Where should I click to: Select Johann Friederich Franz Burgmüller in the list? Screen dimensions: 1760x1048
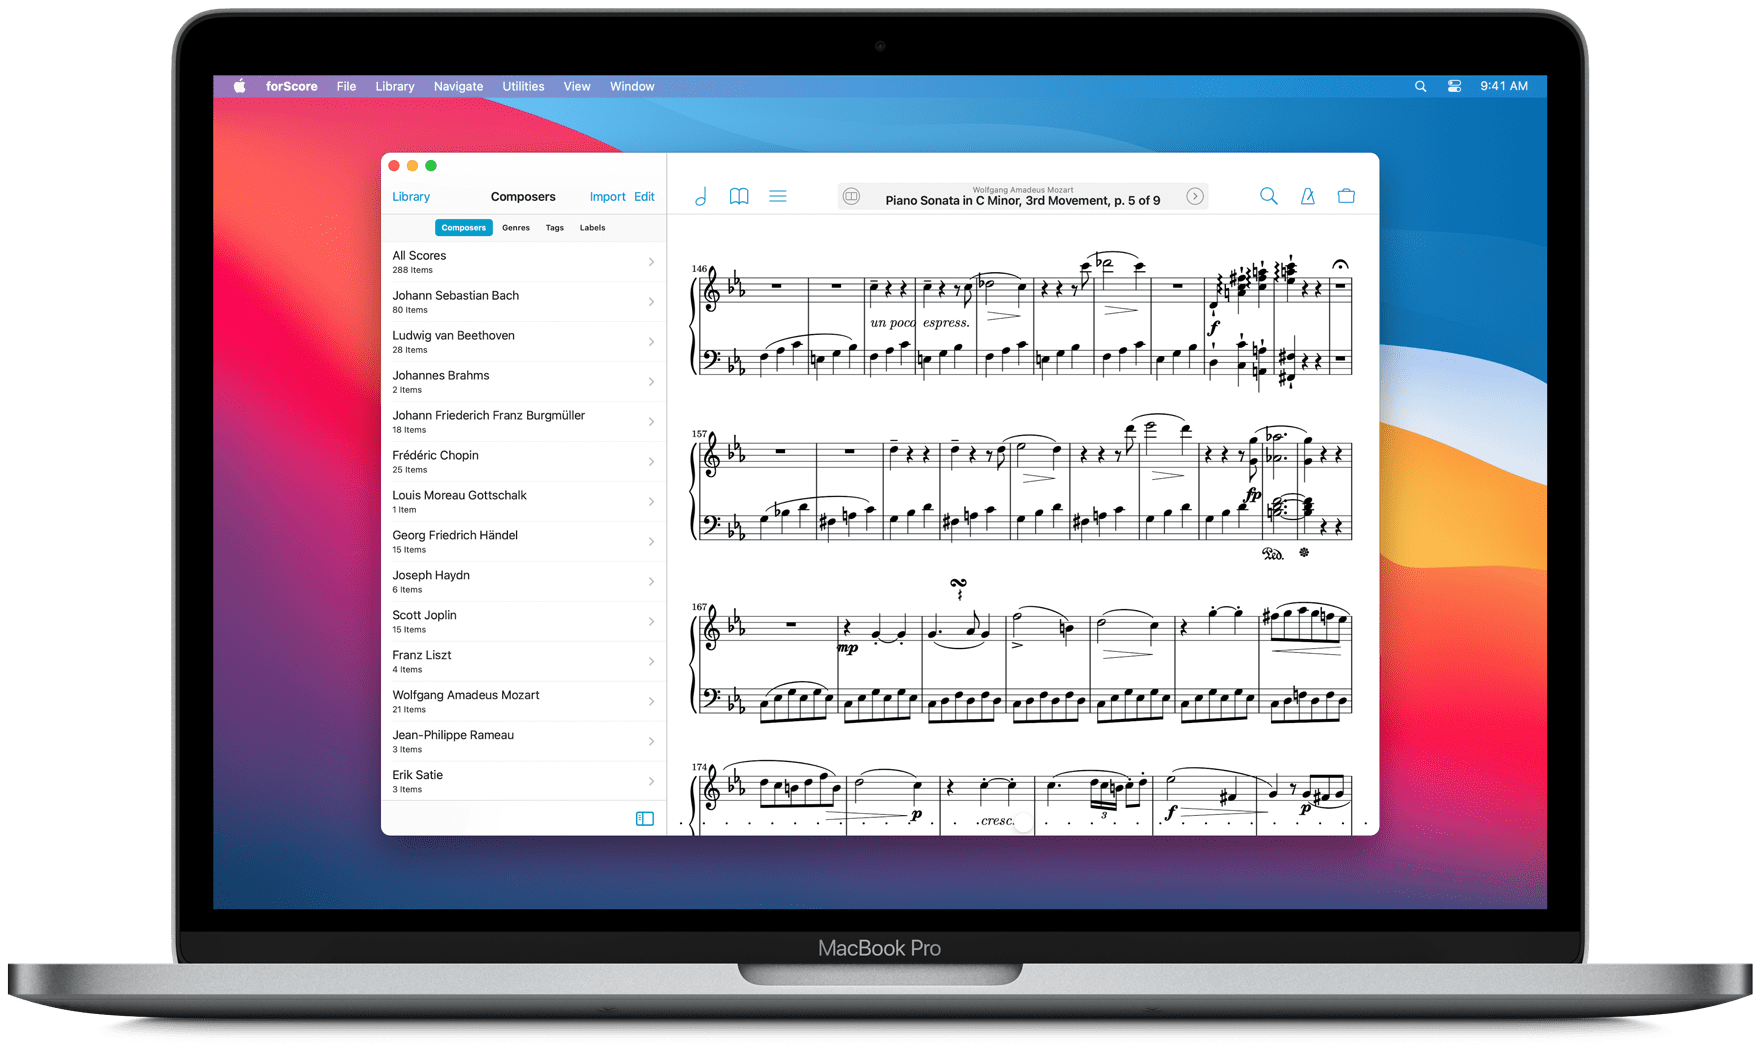tap(523, 422)
